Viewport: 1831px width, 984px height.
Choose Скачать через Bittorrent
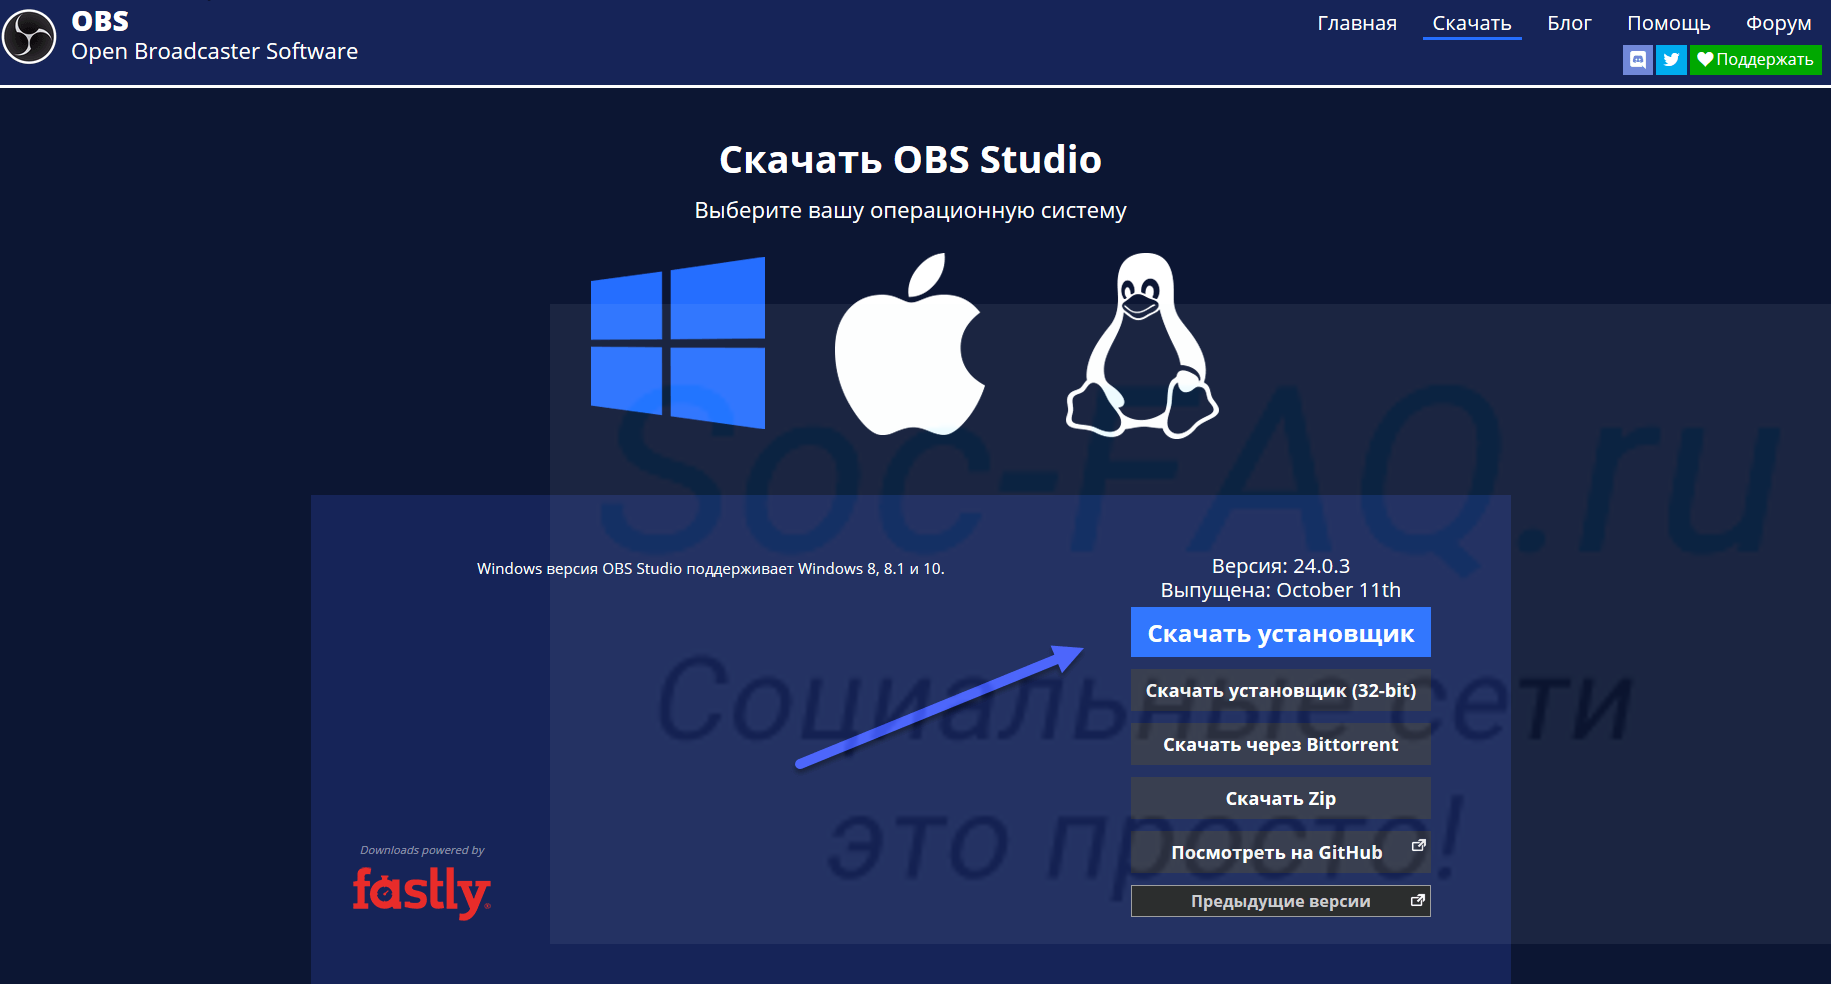tap(1280, 744)
